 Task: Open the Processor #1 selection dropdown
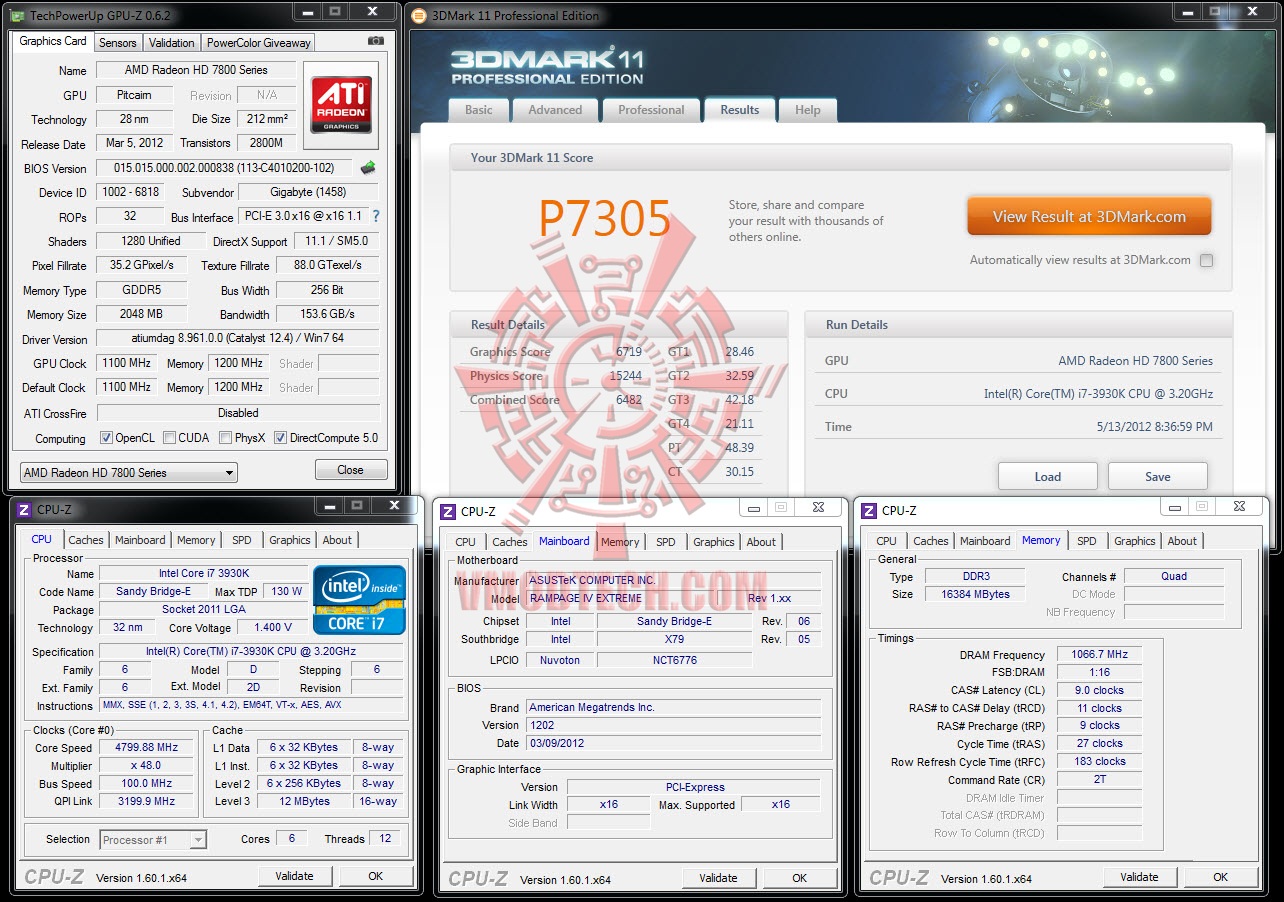click(153, 840)
